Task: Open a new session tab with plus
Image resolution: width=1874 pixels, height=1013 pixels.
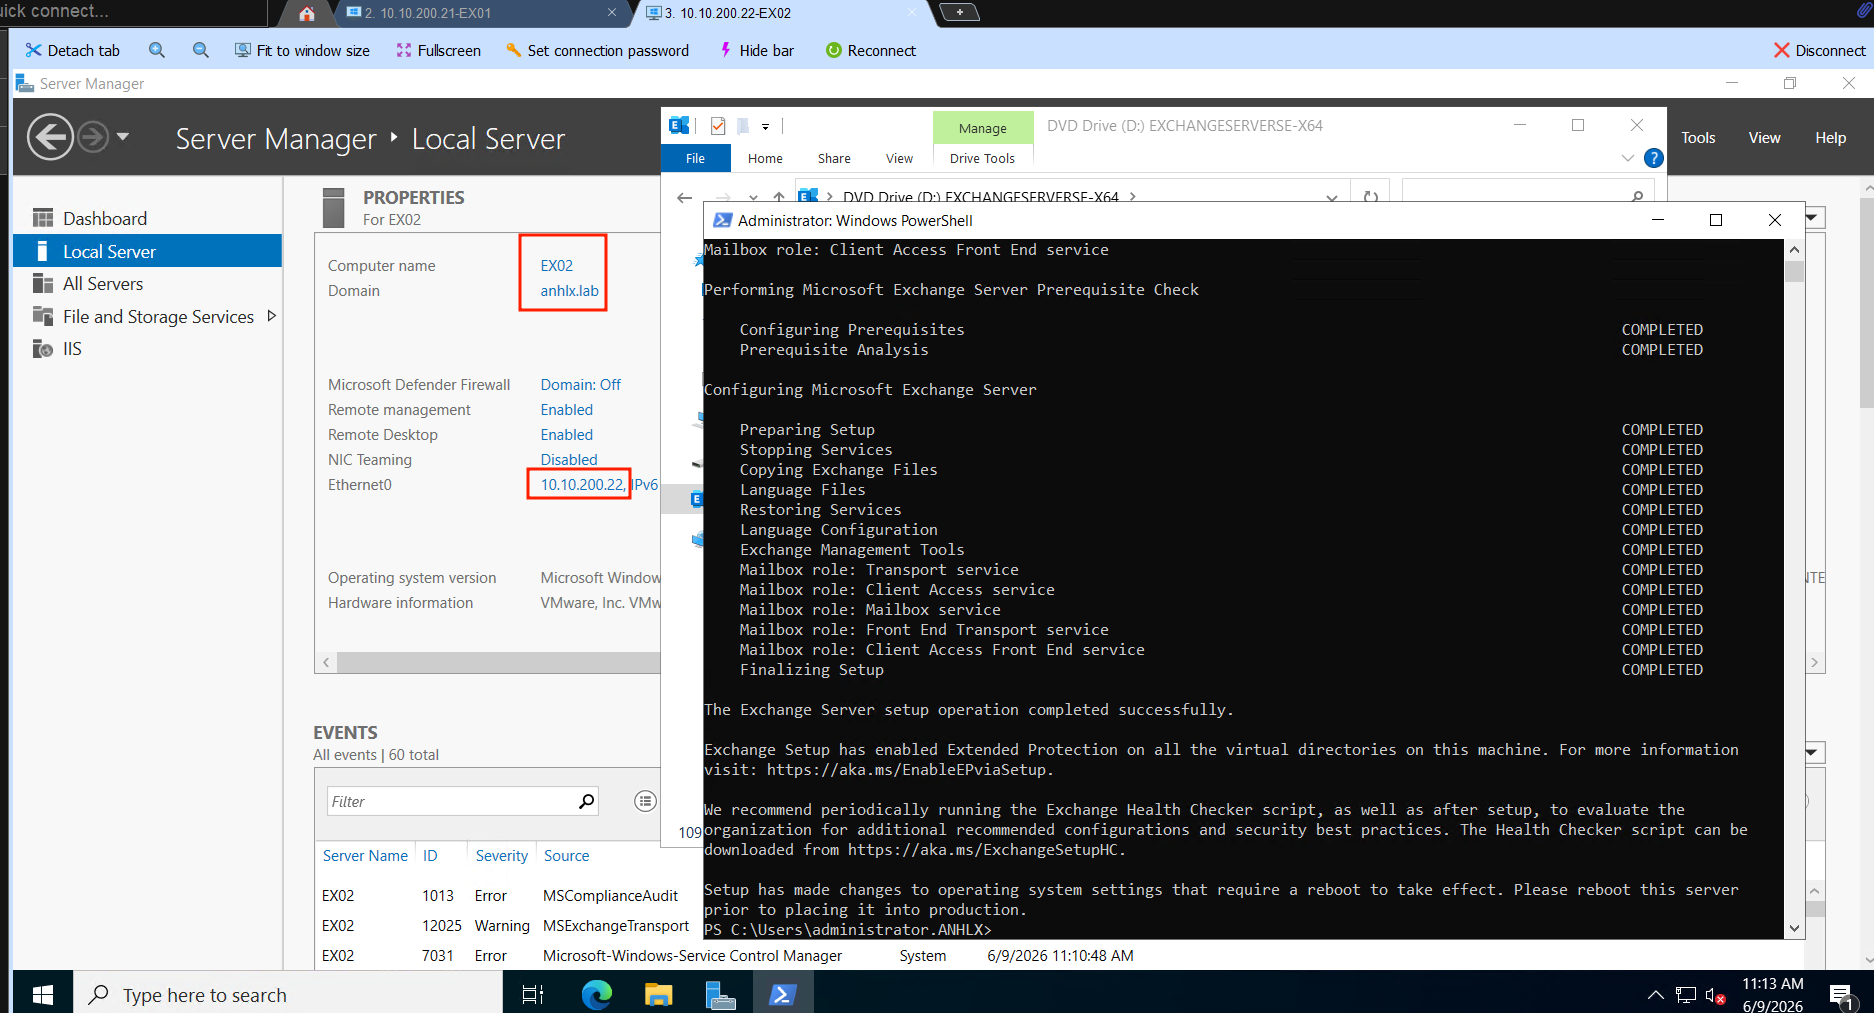Action: click(x=960, y=12)
